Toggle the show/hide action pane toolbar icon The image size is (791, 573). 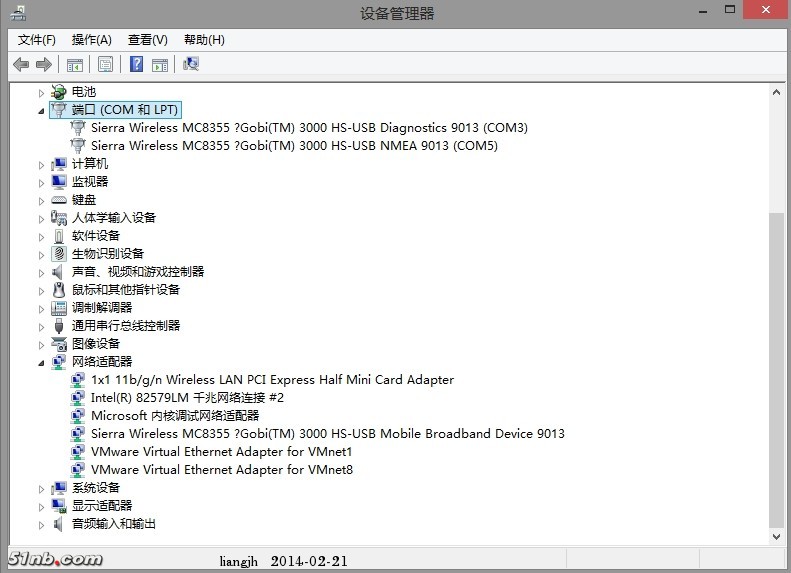point(159,65)
